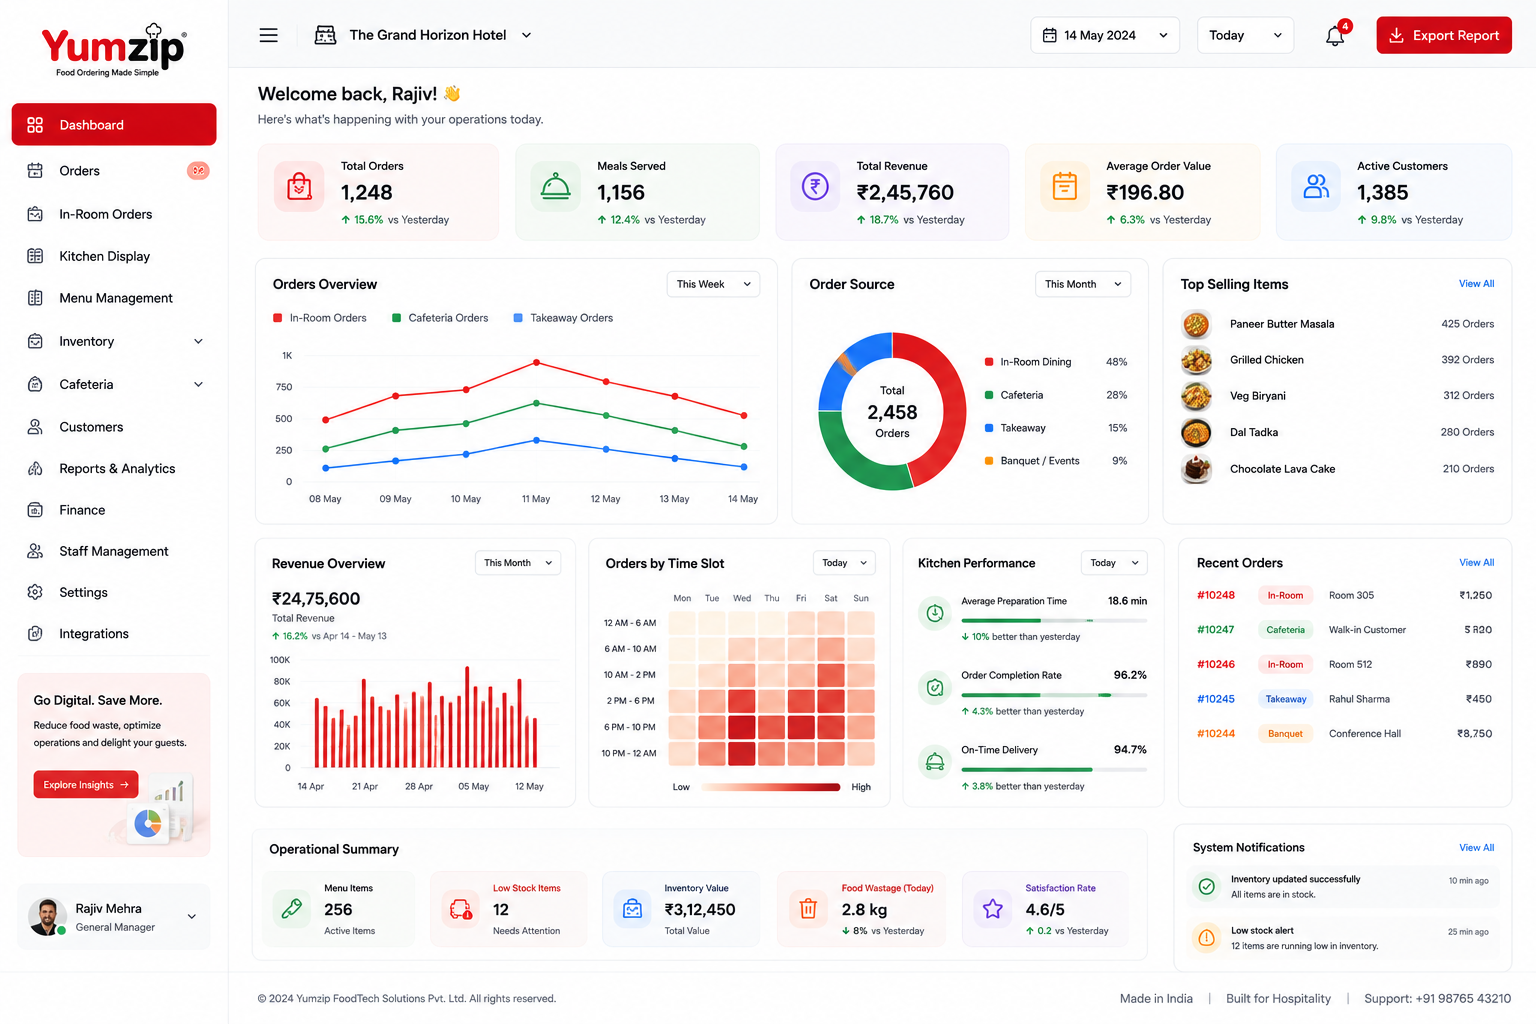Screen dimensions: 1536x1024
Task: Click the Menu Items utensil icon
Action: [292, 908]
